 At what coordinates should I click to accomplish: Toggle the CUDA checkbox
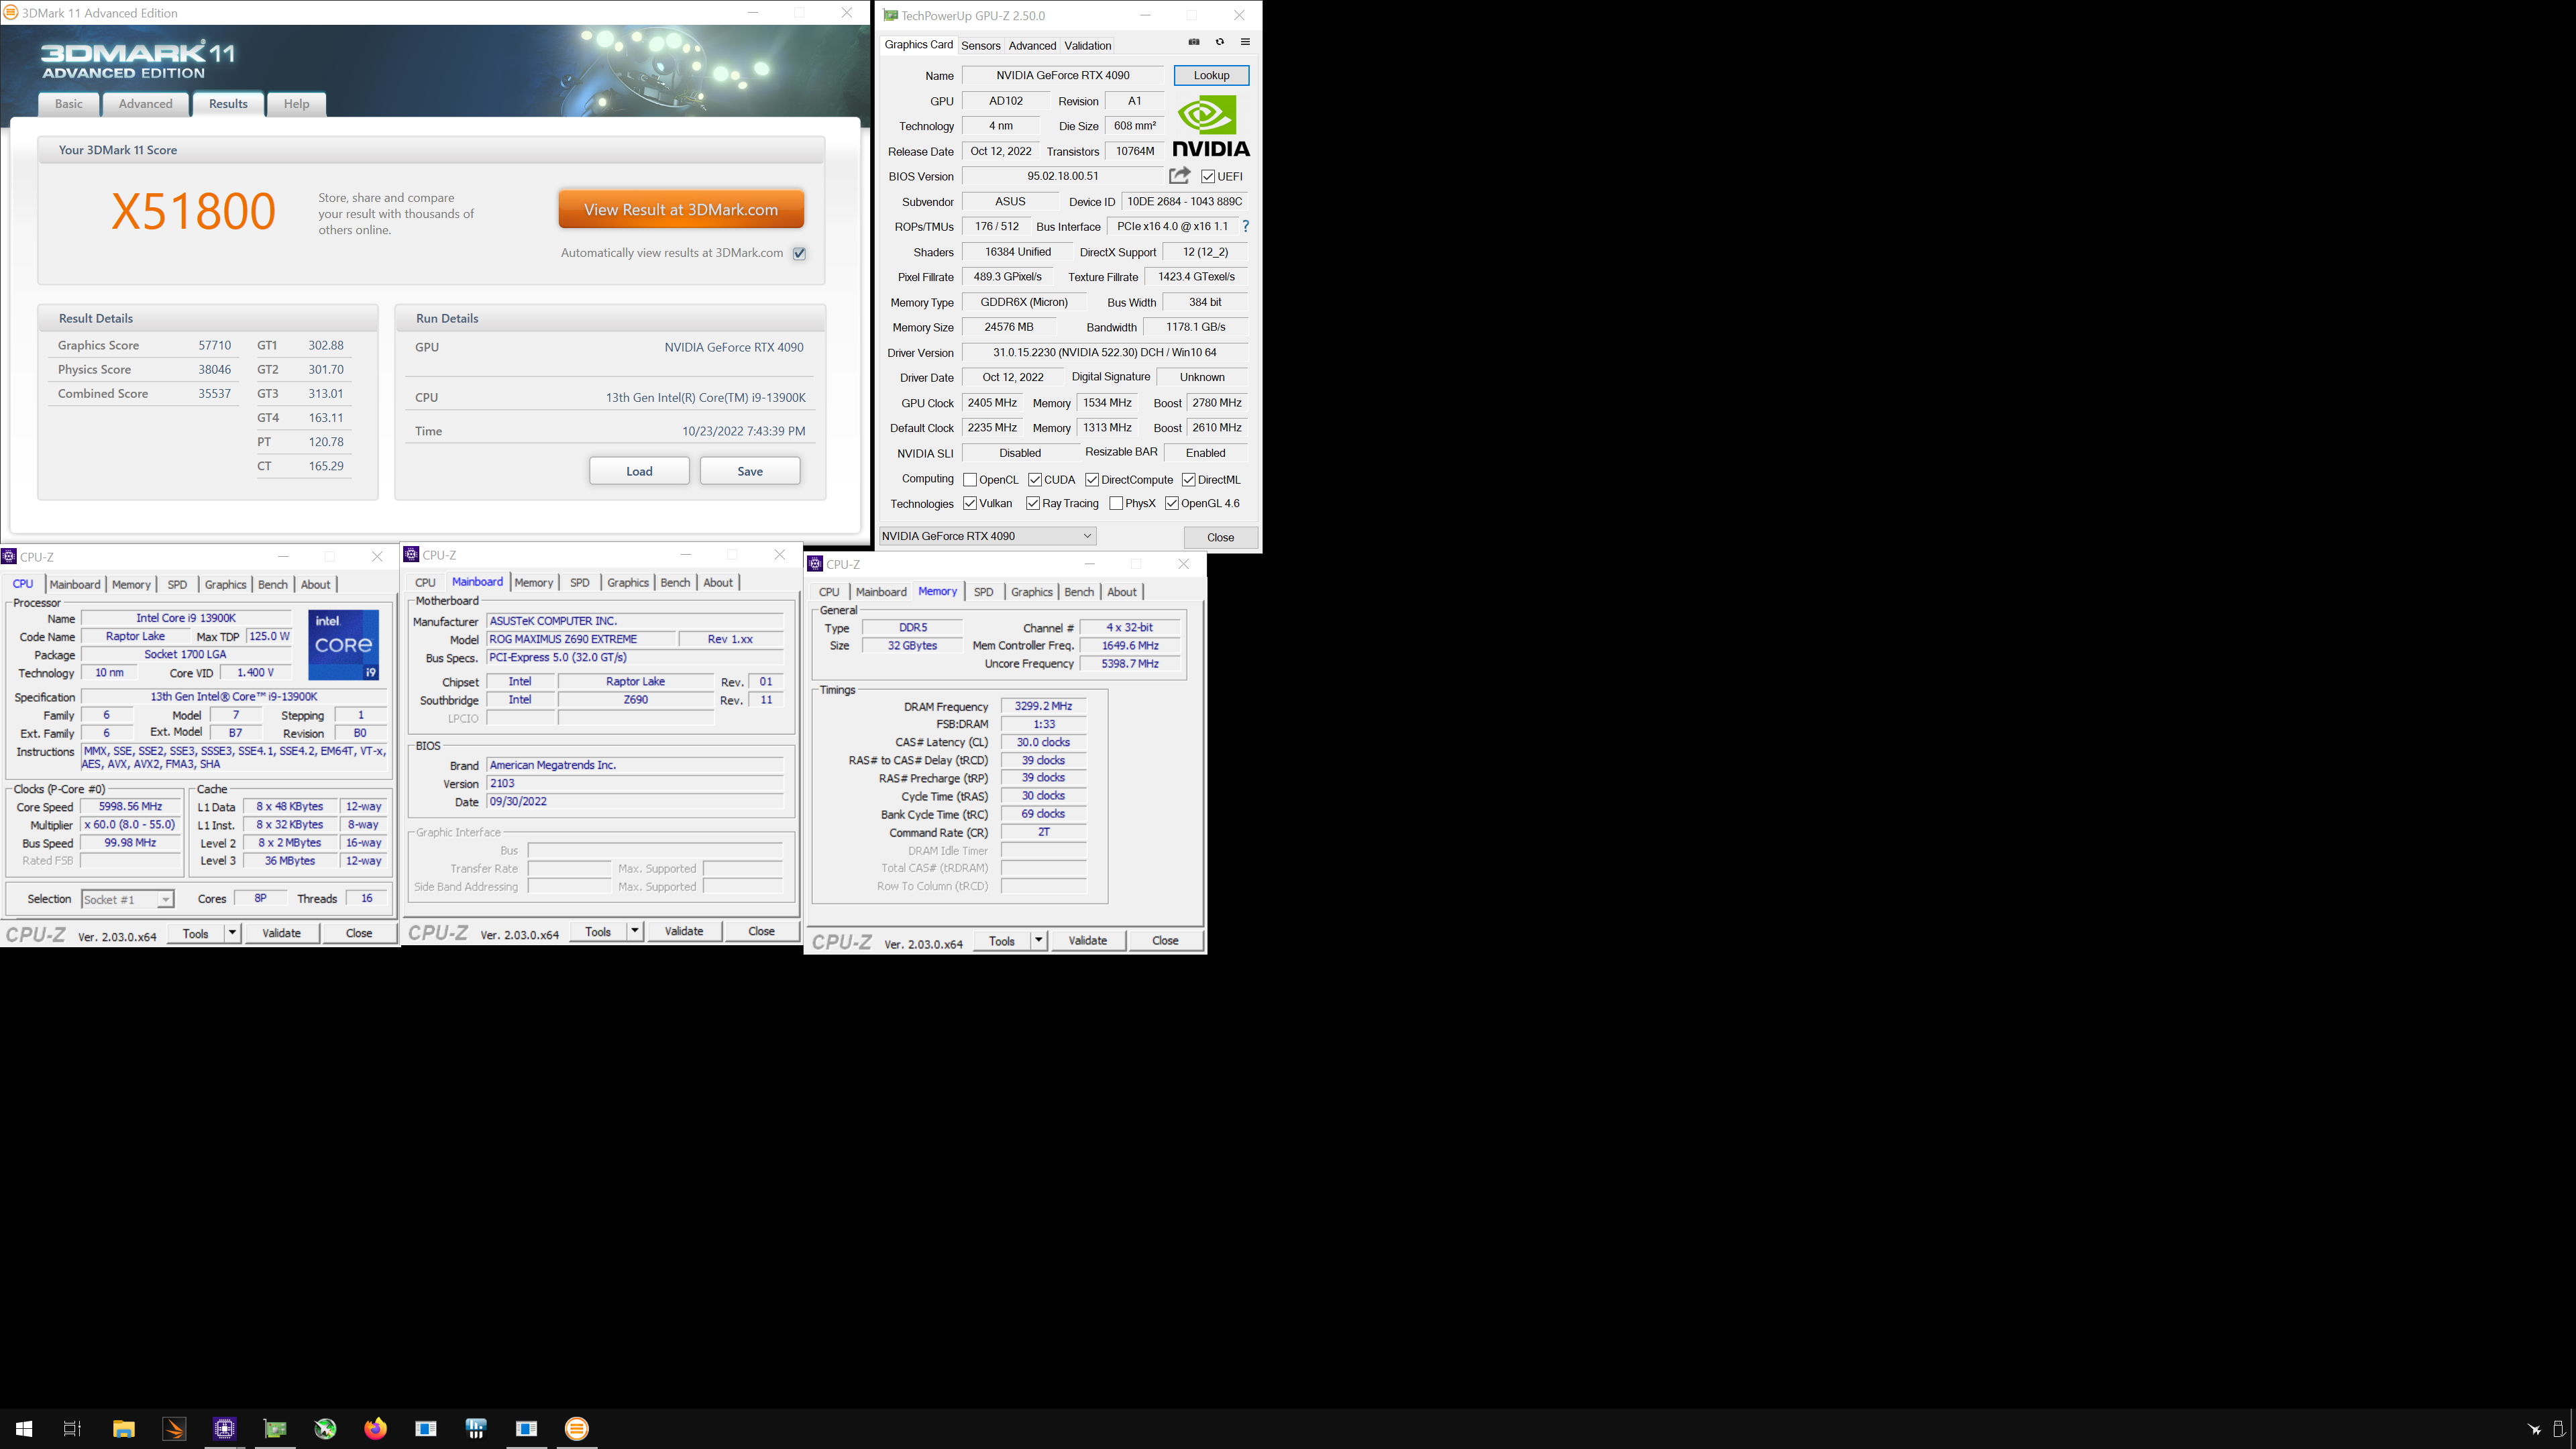[1035, 480]
